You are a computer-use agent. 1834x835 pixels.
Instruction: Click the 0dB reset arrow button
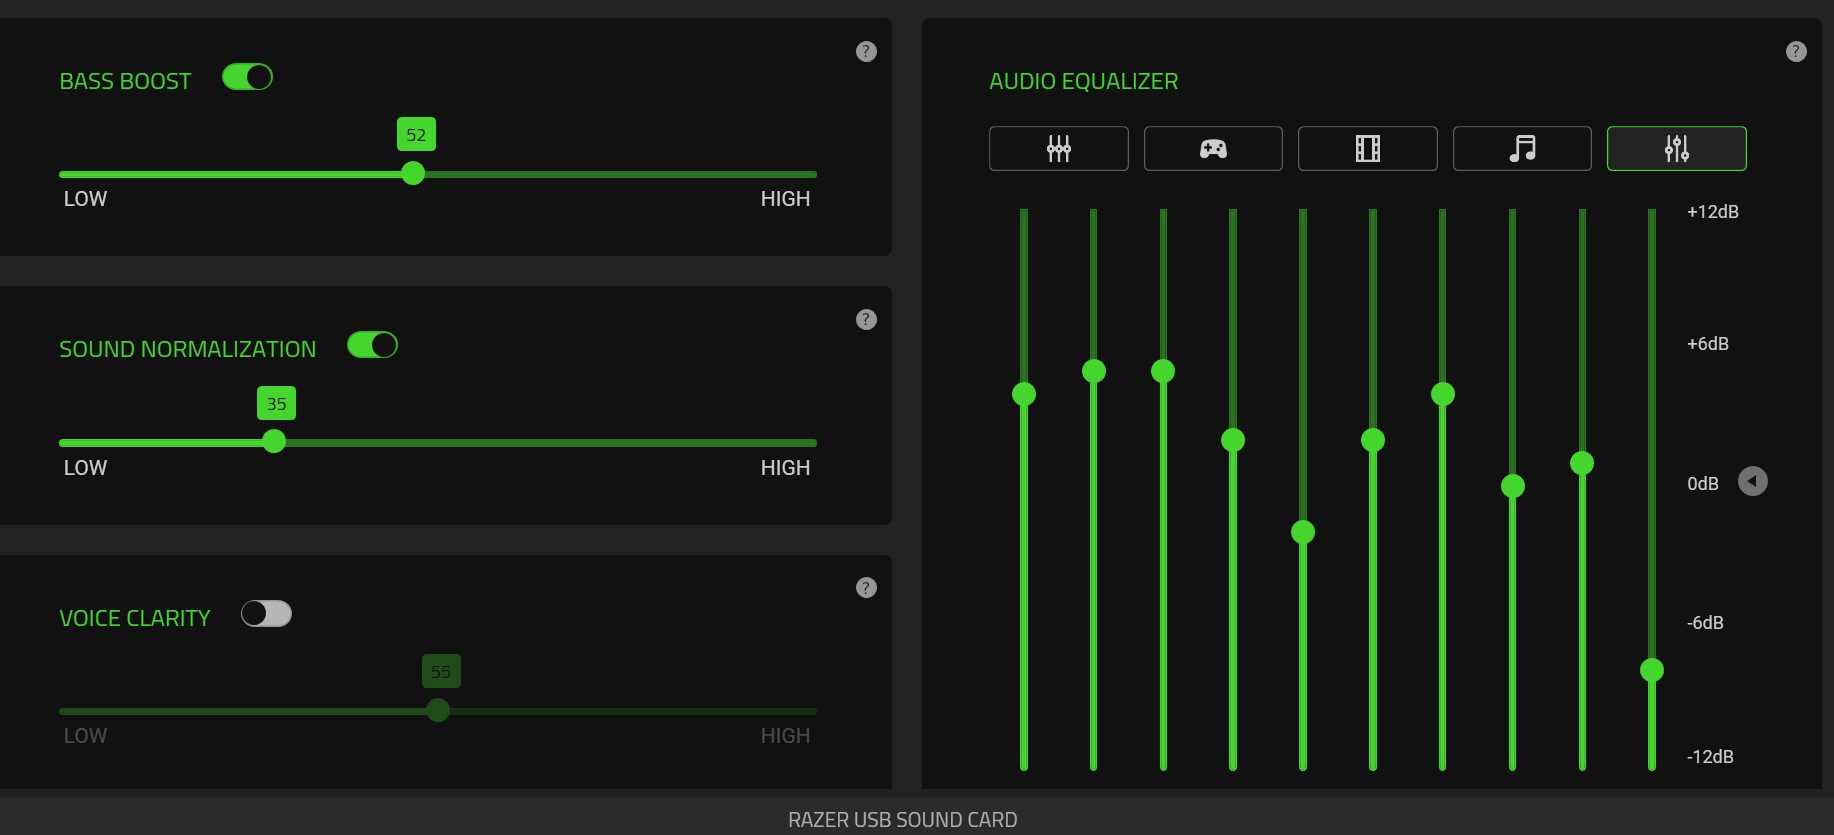[x=1753, y=482]
